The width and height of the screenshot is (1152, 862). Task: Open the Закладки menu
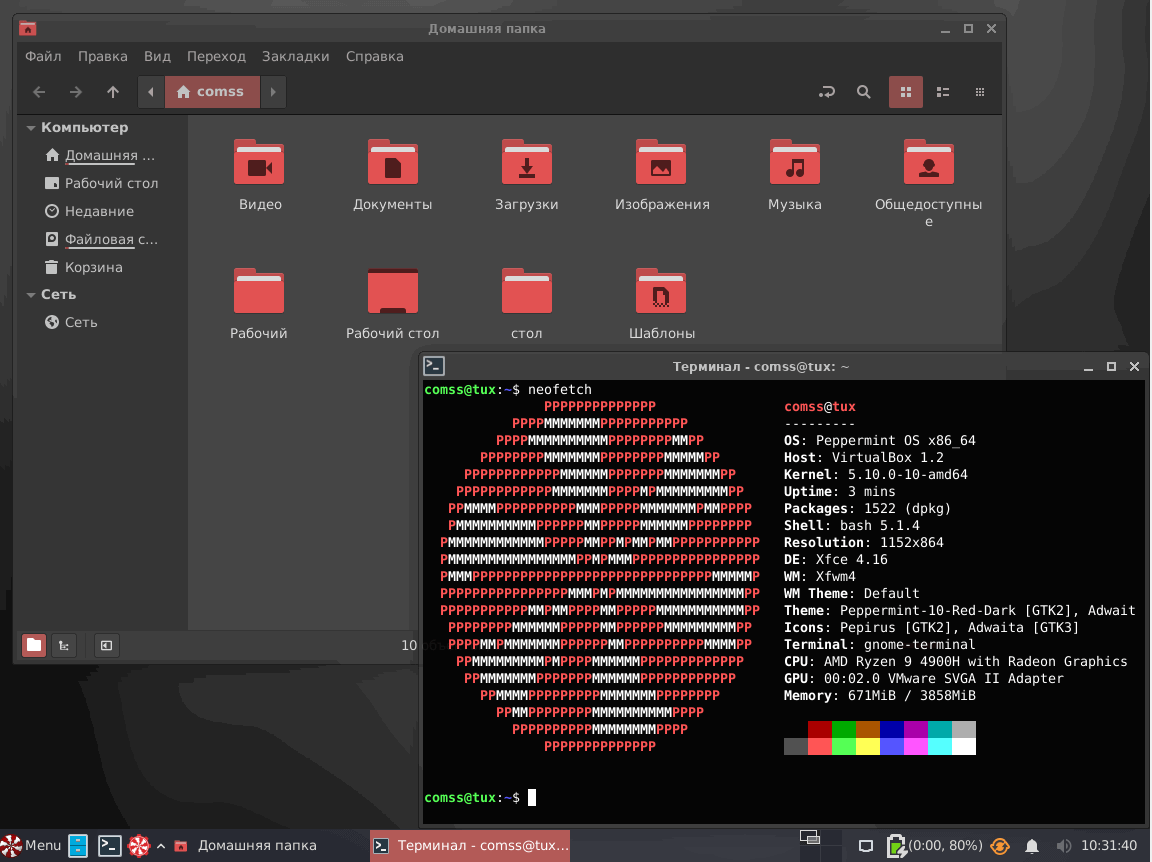(x=295, y=57)
